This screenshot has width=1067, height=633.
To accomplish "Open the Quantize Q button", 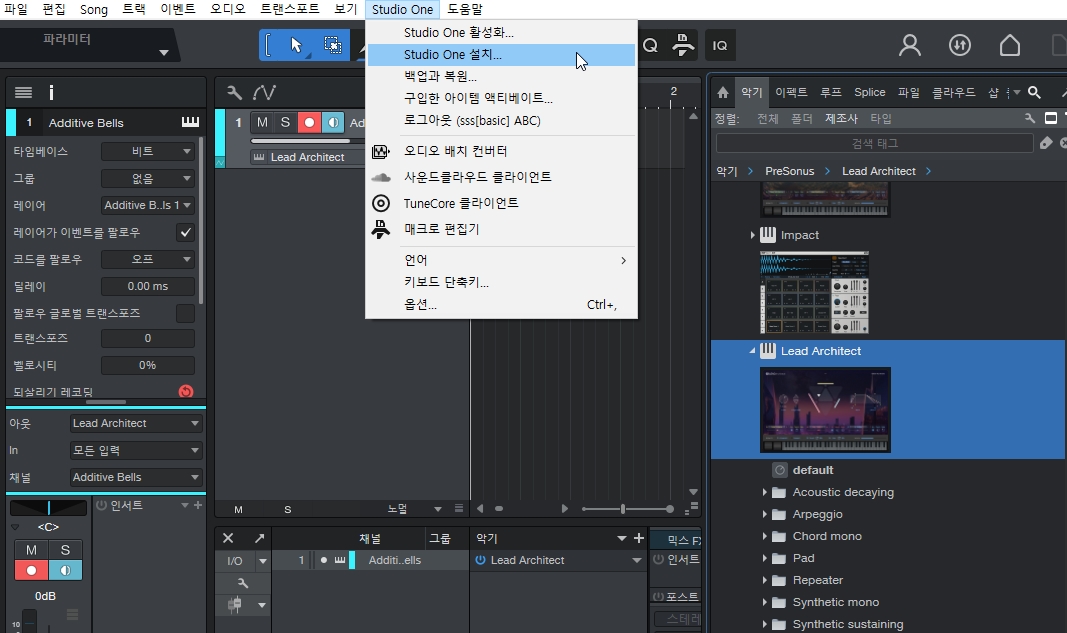I will (651, 46).
